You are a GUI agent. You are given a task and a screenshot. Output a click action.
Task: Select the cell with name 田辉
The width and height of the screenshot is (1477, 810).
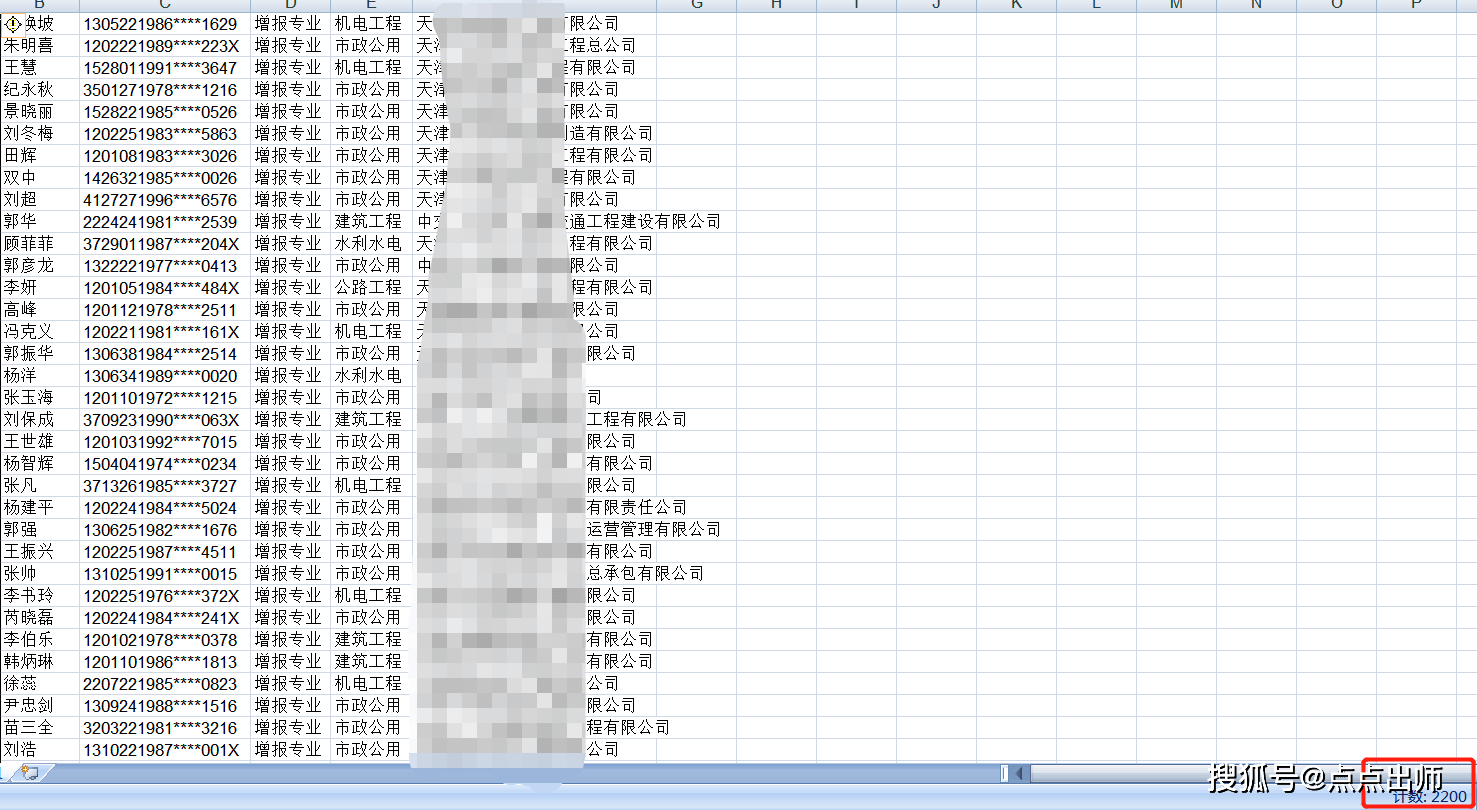tap(40, 155)
